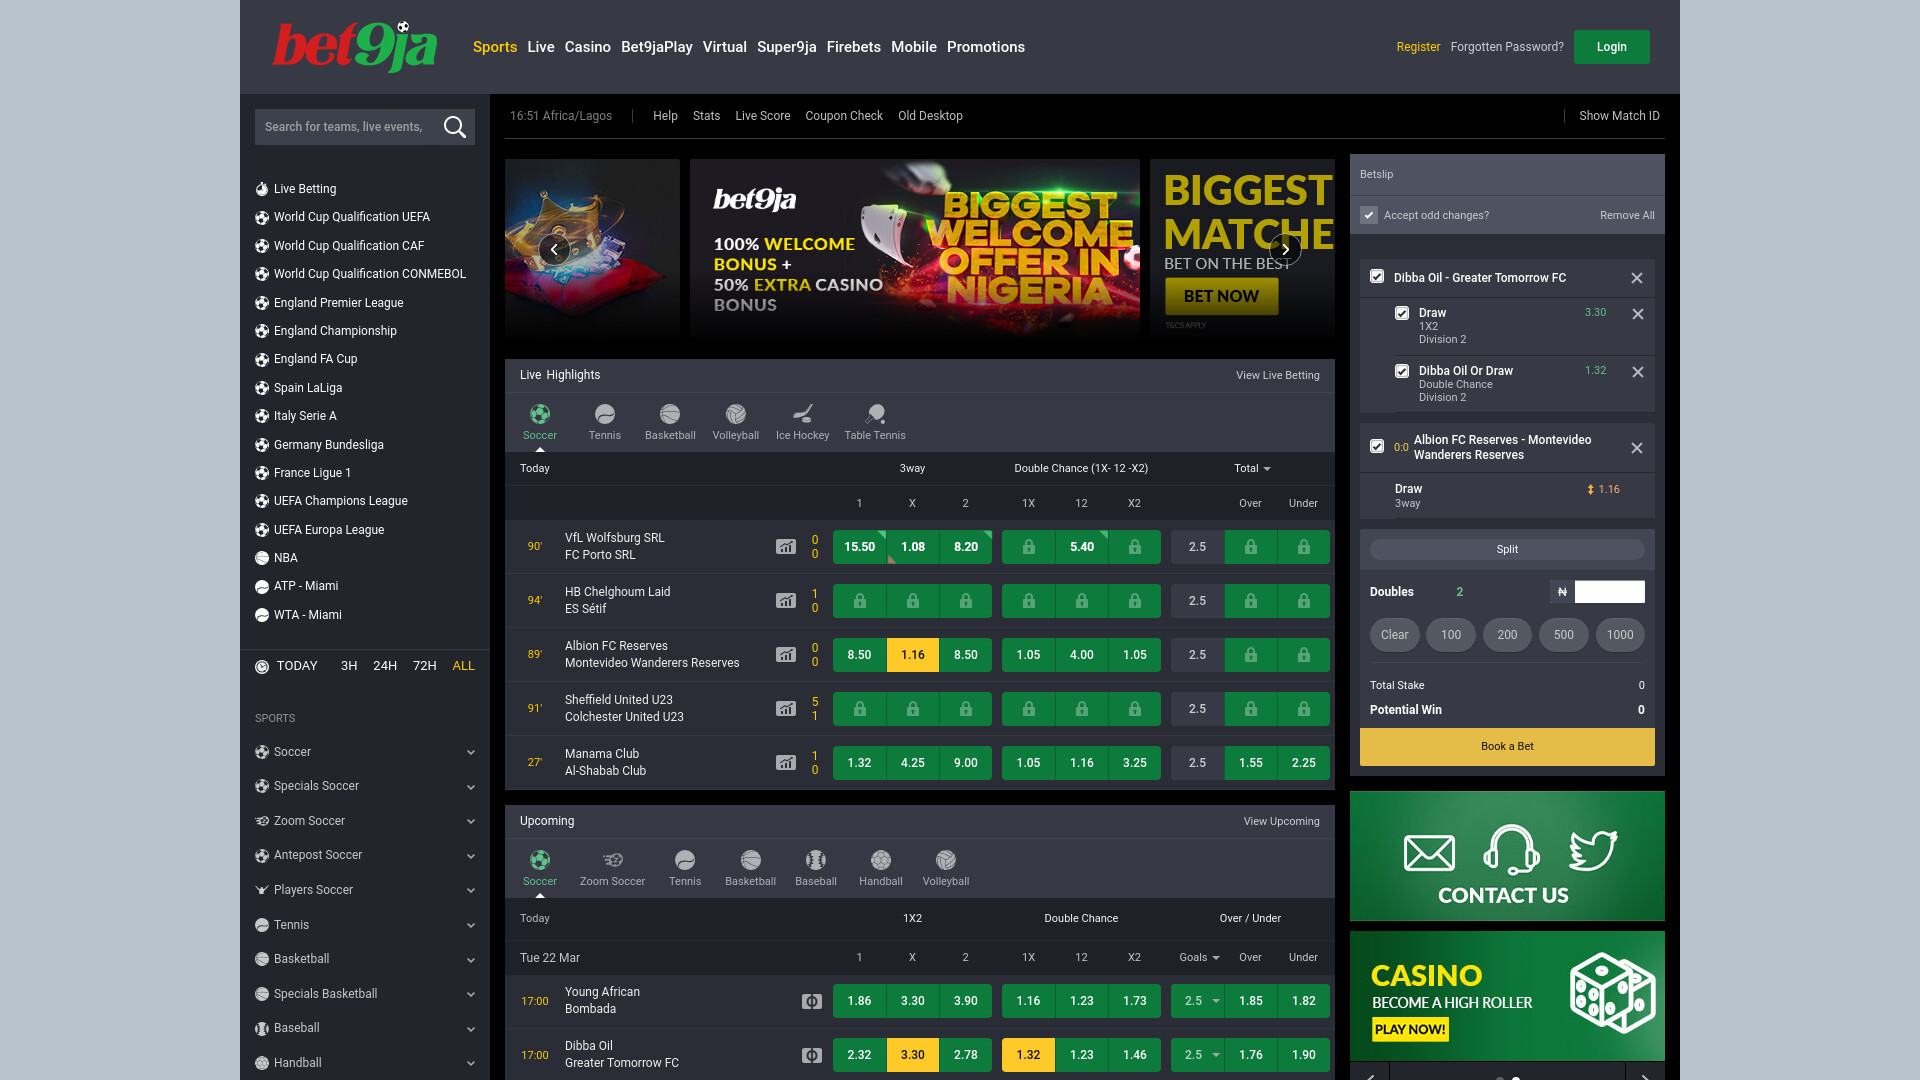Viewport: 1920px width, 1080px height.
Task: Open the Casino tab
Action: coord(588,47)
